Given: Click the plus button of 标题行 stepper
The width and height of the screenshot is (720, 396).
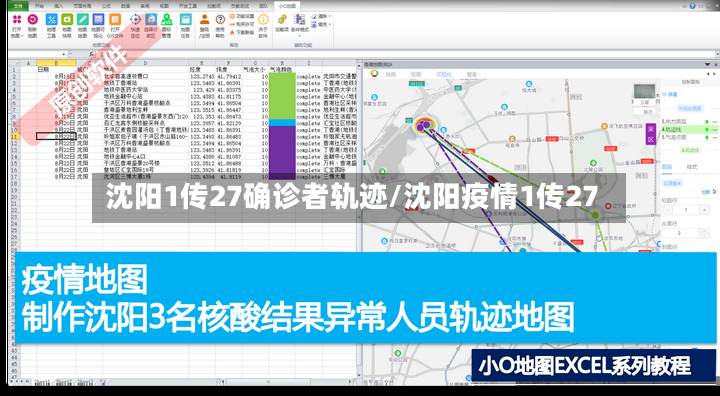Looking at the screenshot, I should pos(705,209).
